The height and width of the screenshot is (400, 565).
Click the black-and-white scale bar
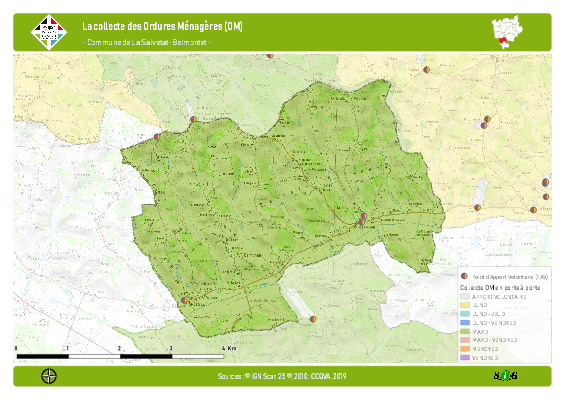120,356
